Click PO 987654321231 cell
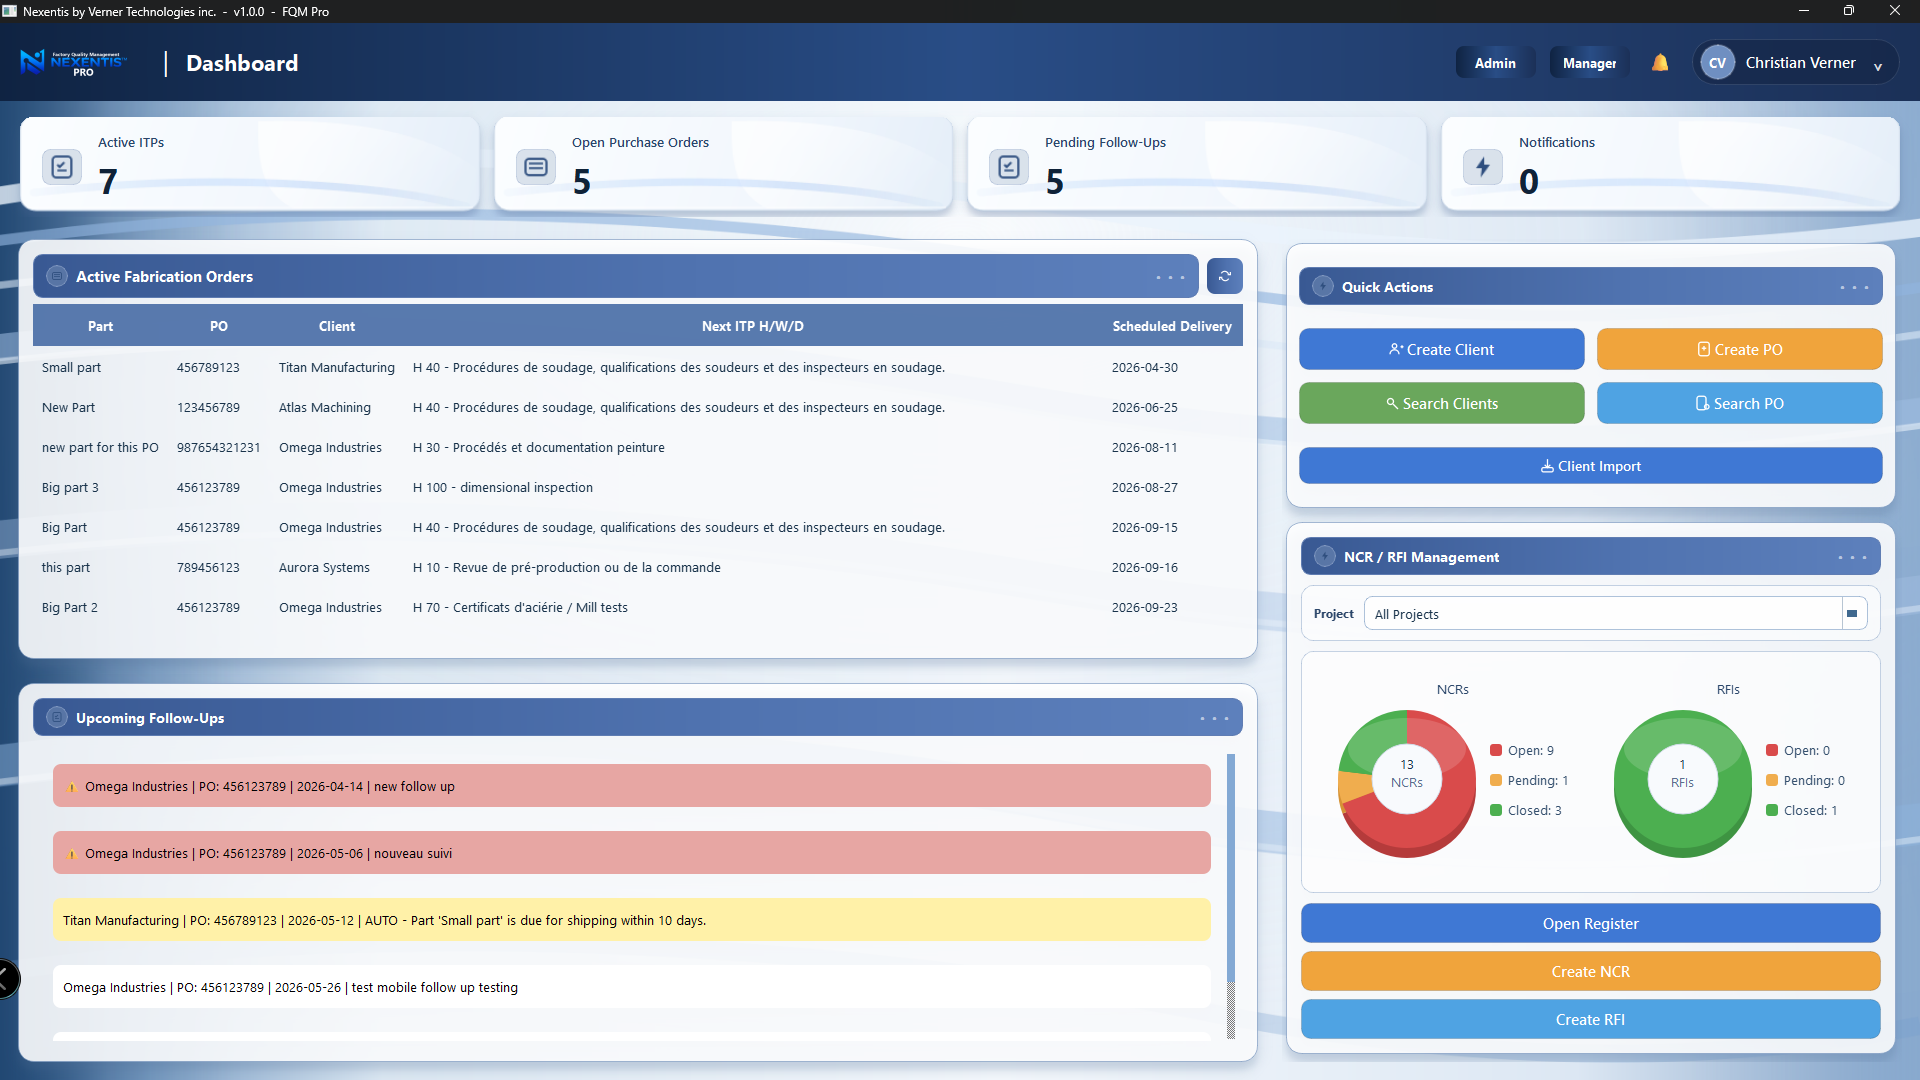The height and width of the screenshot is (1080, 1920). click(x=218, y=447)
